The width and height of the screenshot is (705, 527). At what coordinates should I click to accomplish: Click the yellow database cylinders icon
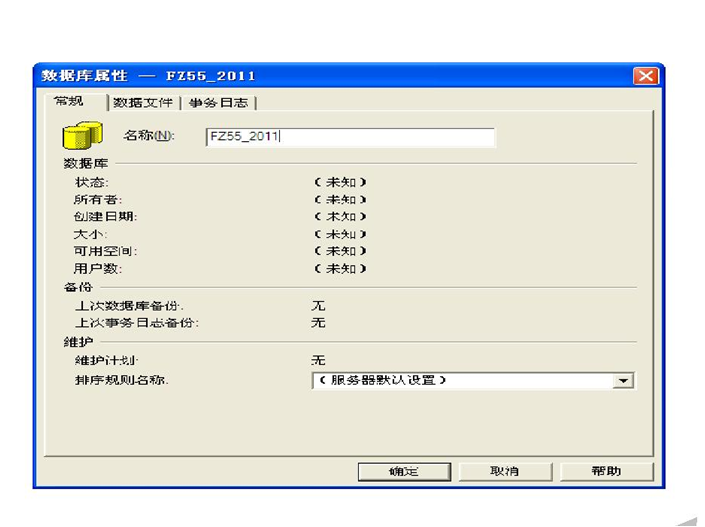[83, 135]
